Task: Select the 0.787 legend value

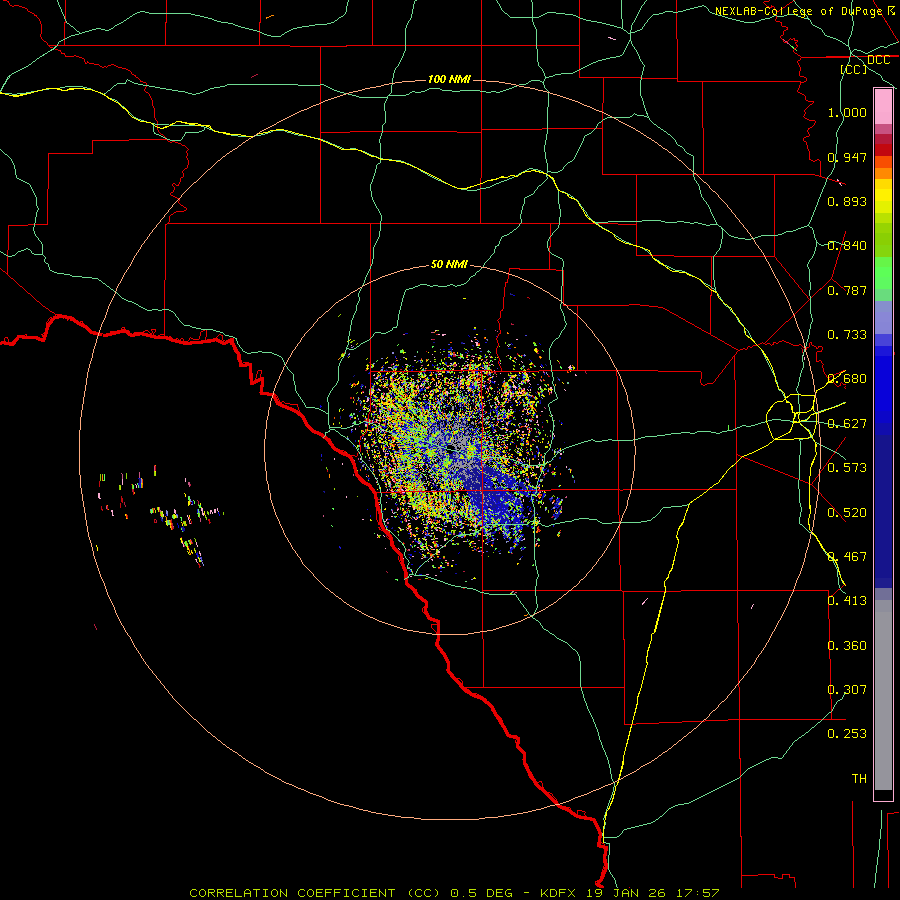Action: click(847, 290)
